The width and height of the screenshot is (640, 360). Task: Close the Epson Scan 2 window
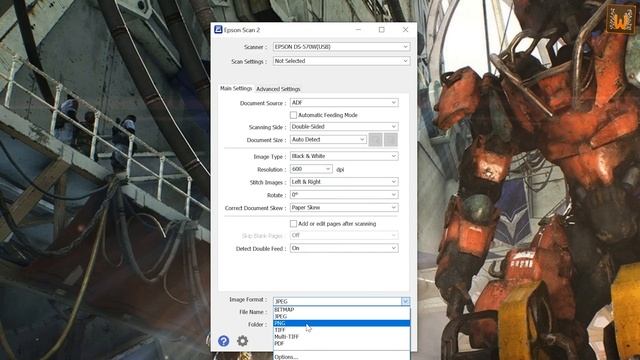pos(405,30)
